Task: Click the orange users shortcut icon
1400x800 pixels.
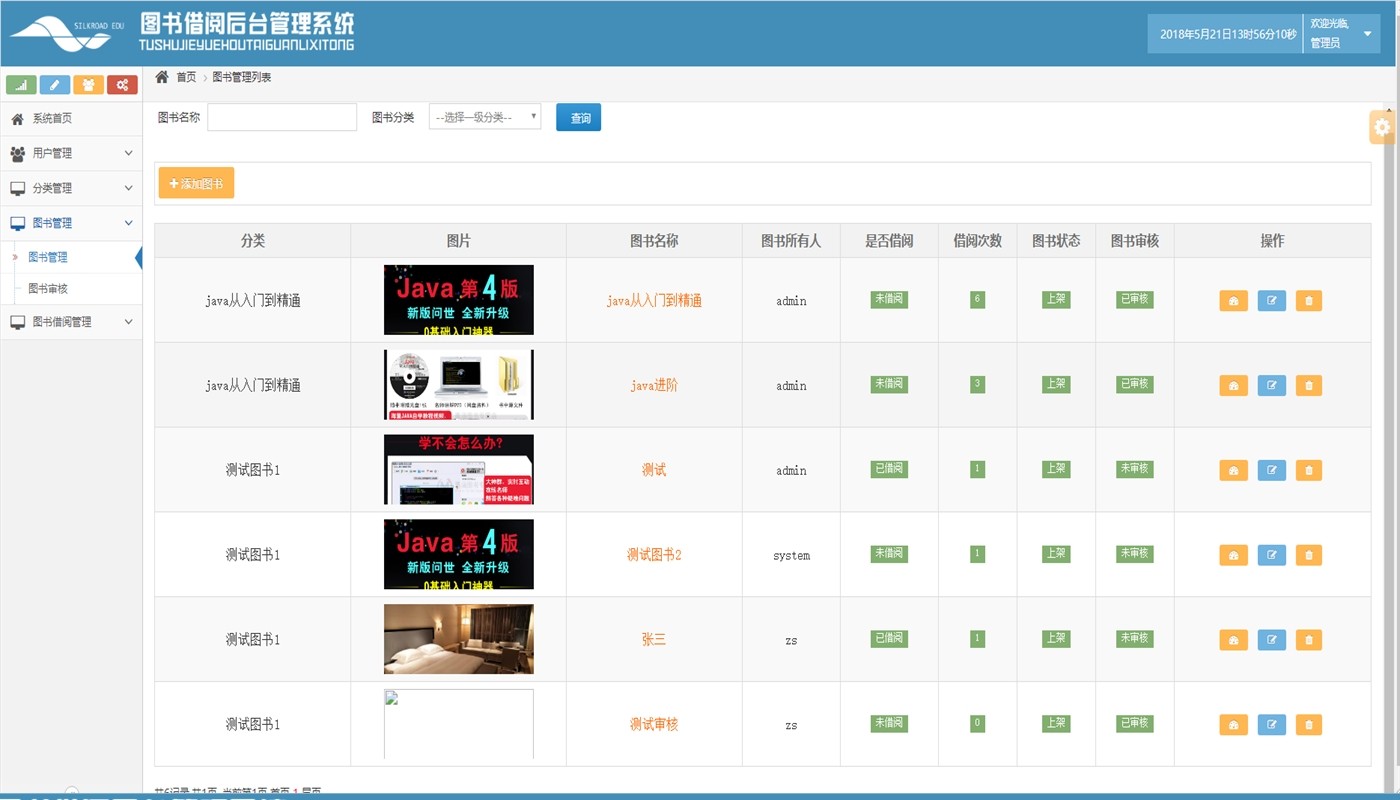Action: 88,85
